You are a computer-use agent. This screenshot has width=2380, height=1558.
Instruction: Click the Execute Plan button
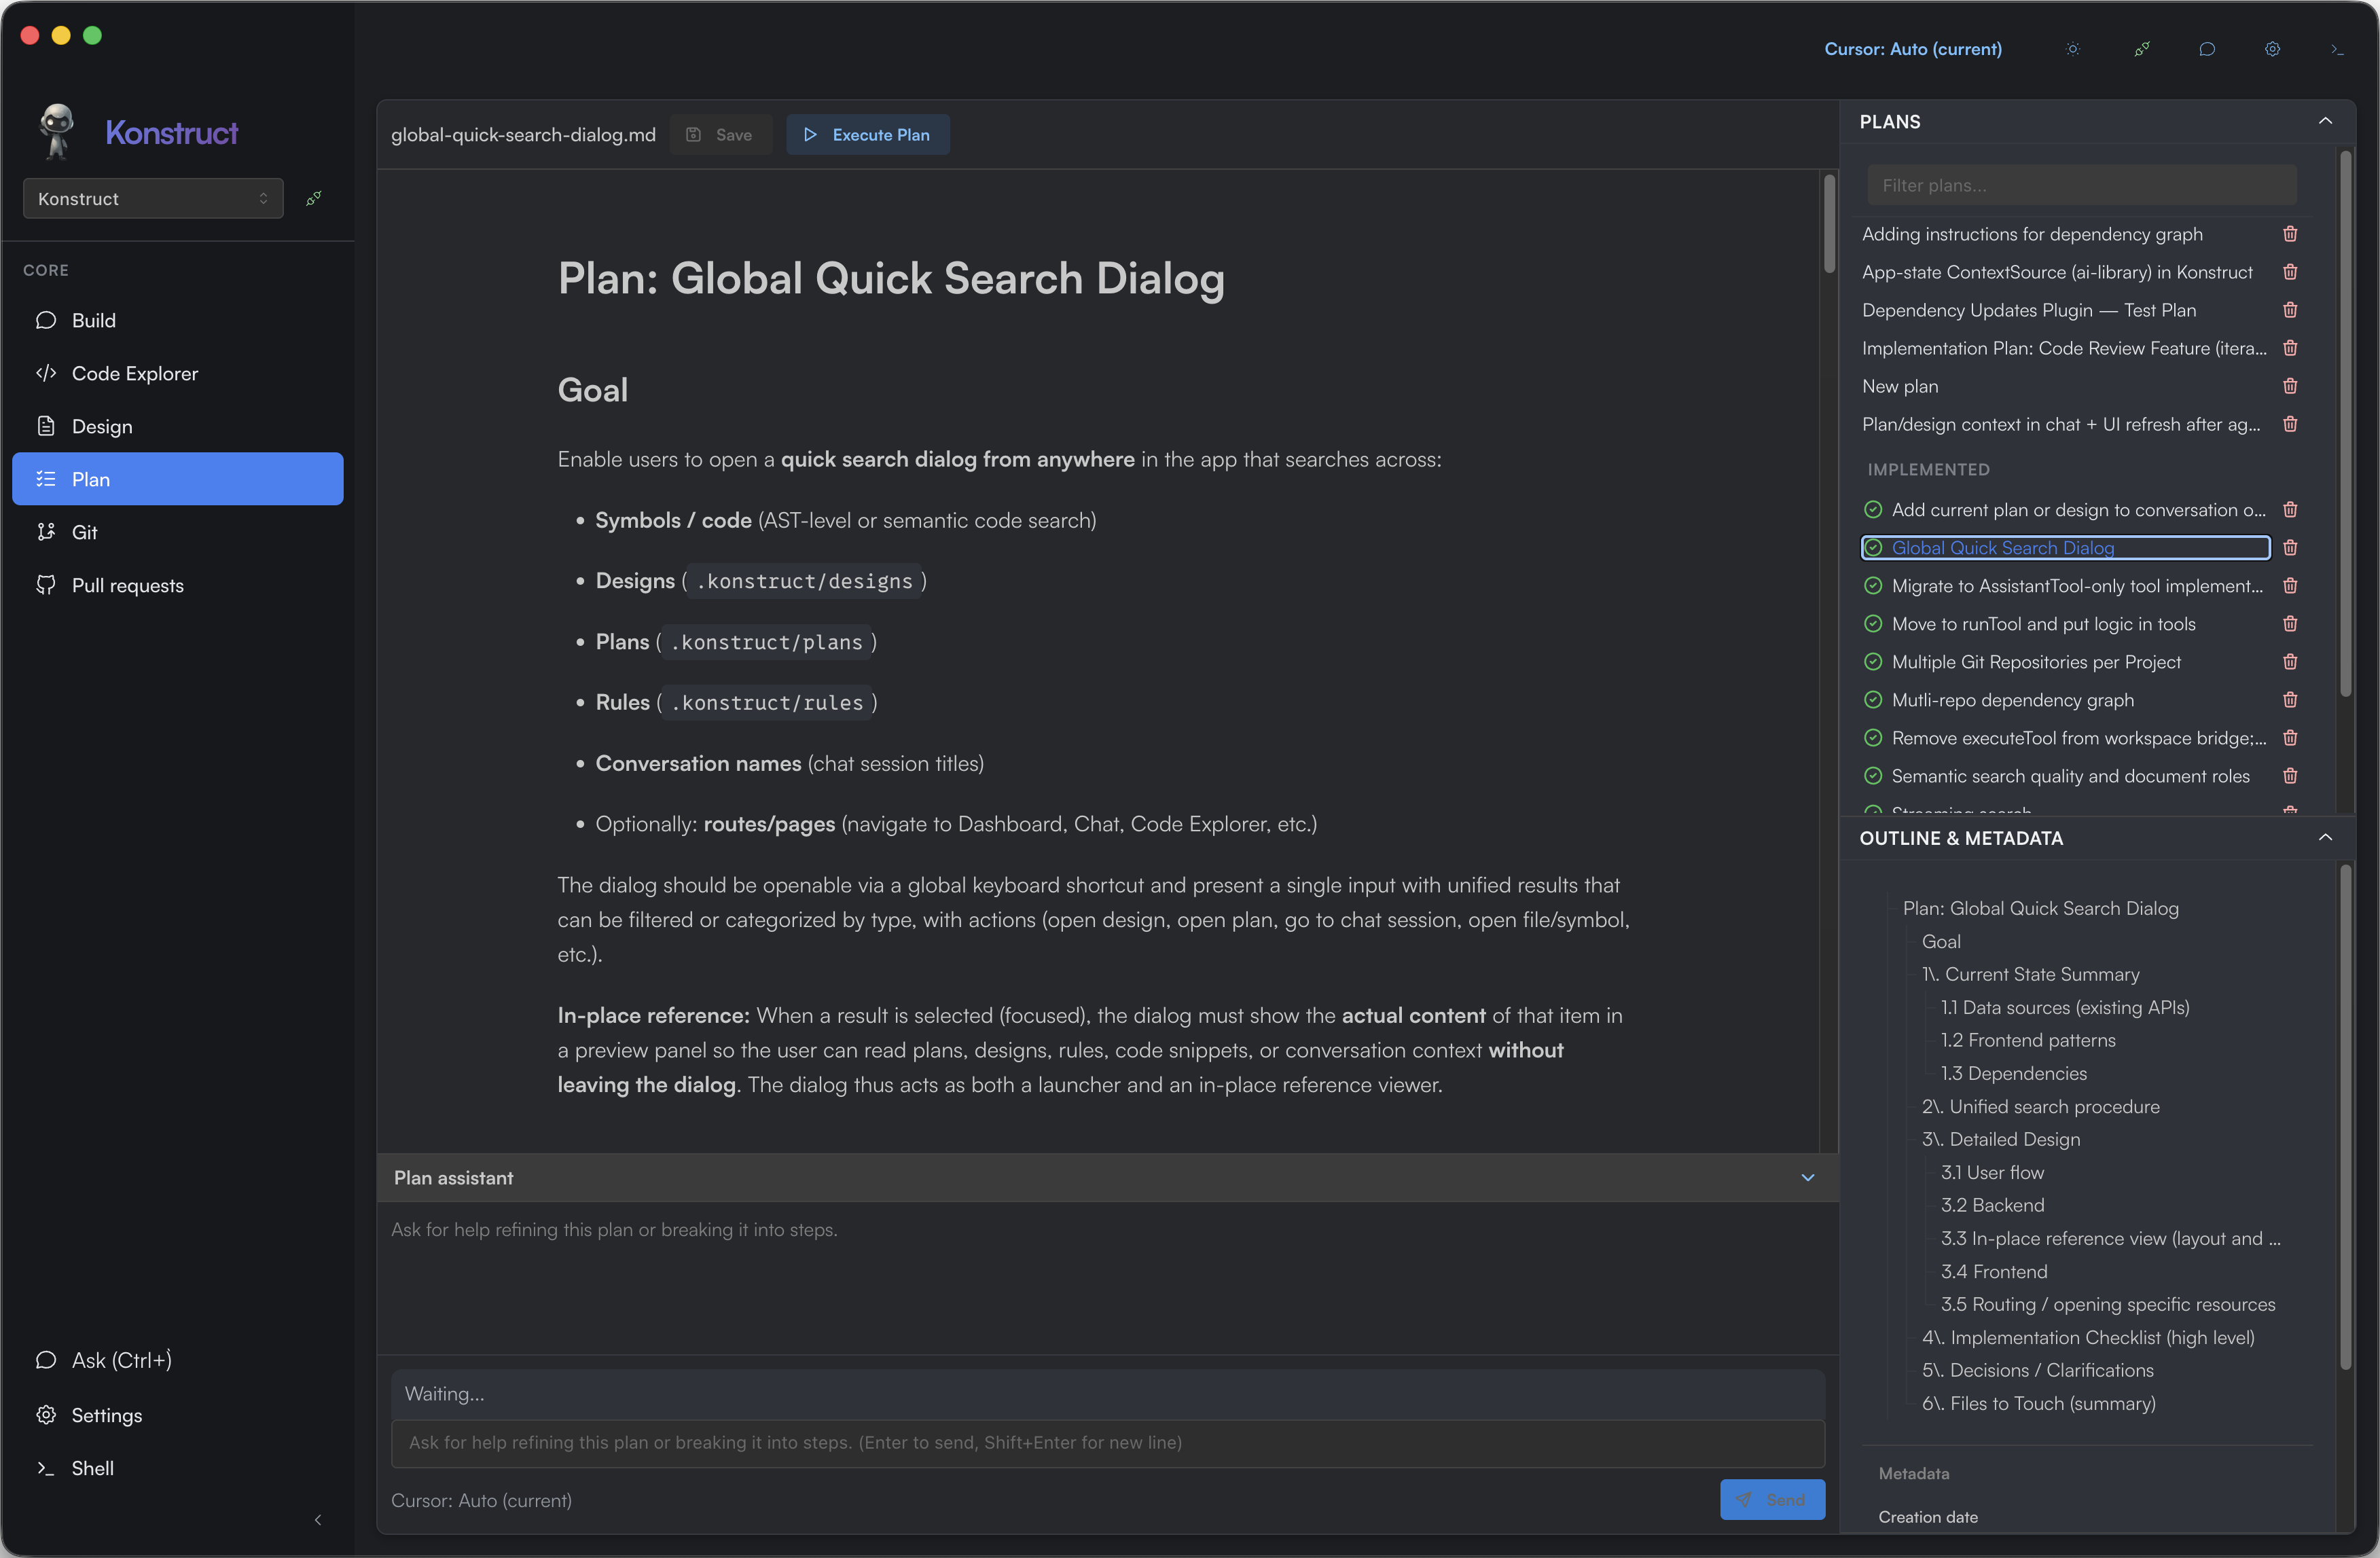867,135
